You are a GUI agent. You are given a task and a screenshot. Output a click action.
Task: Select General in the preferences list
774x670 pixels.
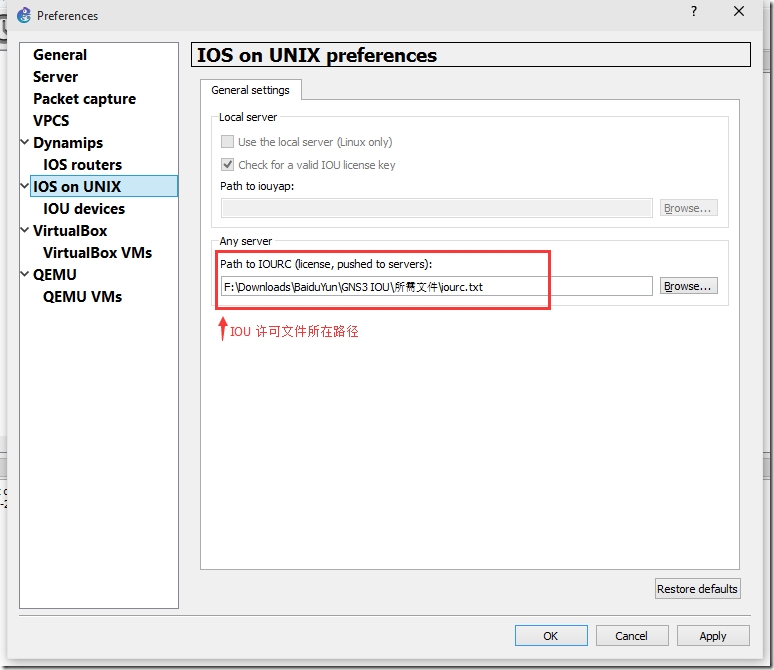tap(60, 55)
